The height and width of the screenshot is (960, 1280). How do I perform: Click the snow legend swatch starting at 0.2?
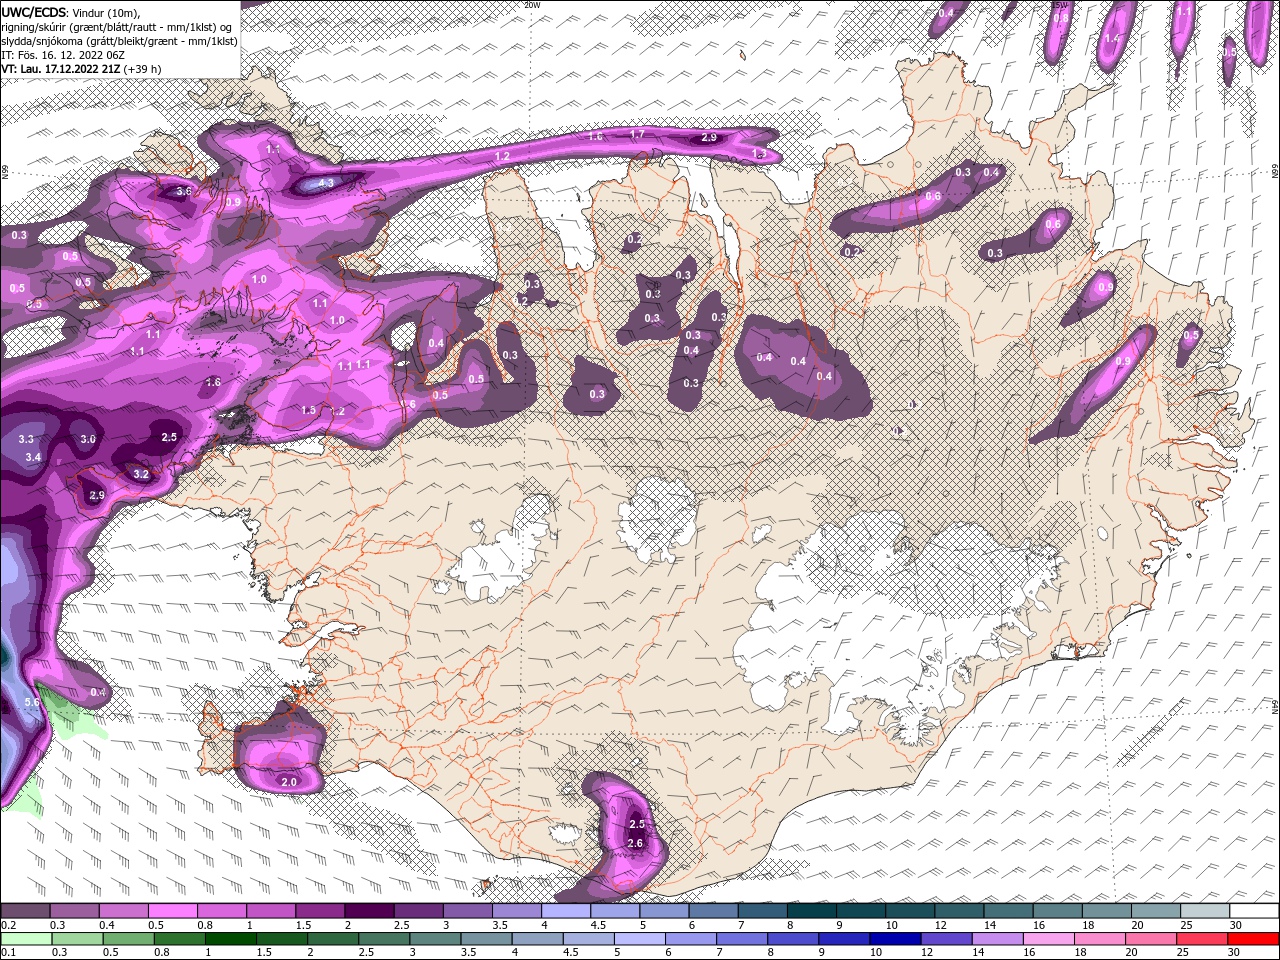click(25, 911)
